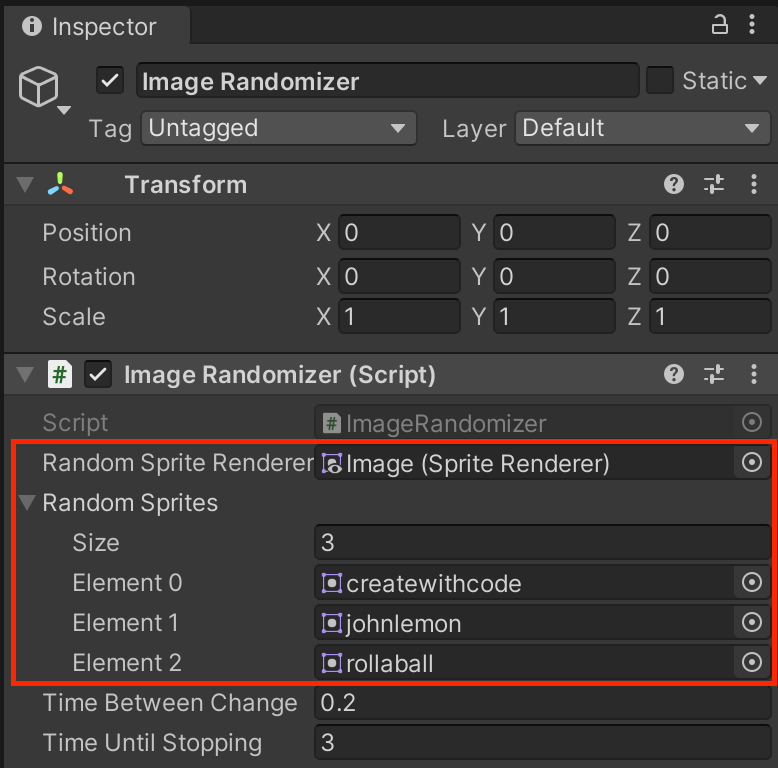Select the Inspector tab
Viewport: 778px width, 768px height.
90,26
